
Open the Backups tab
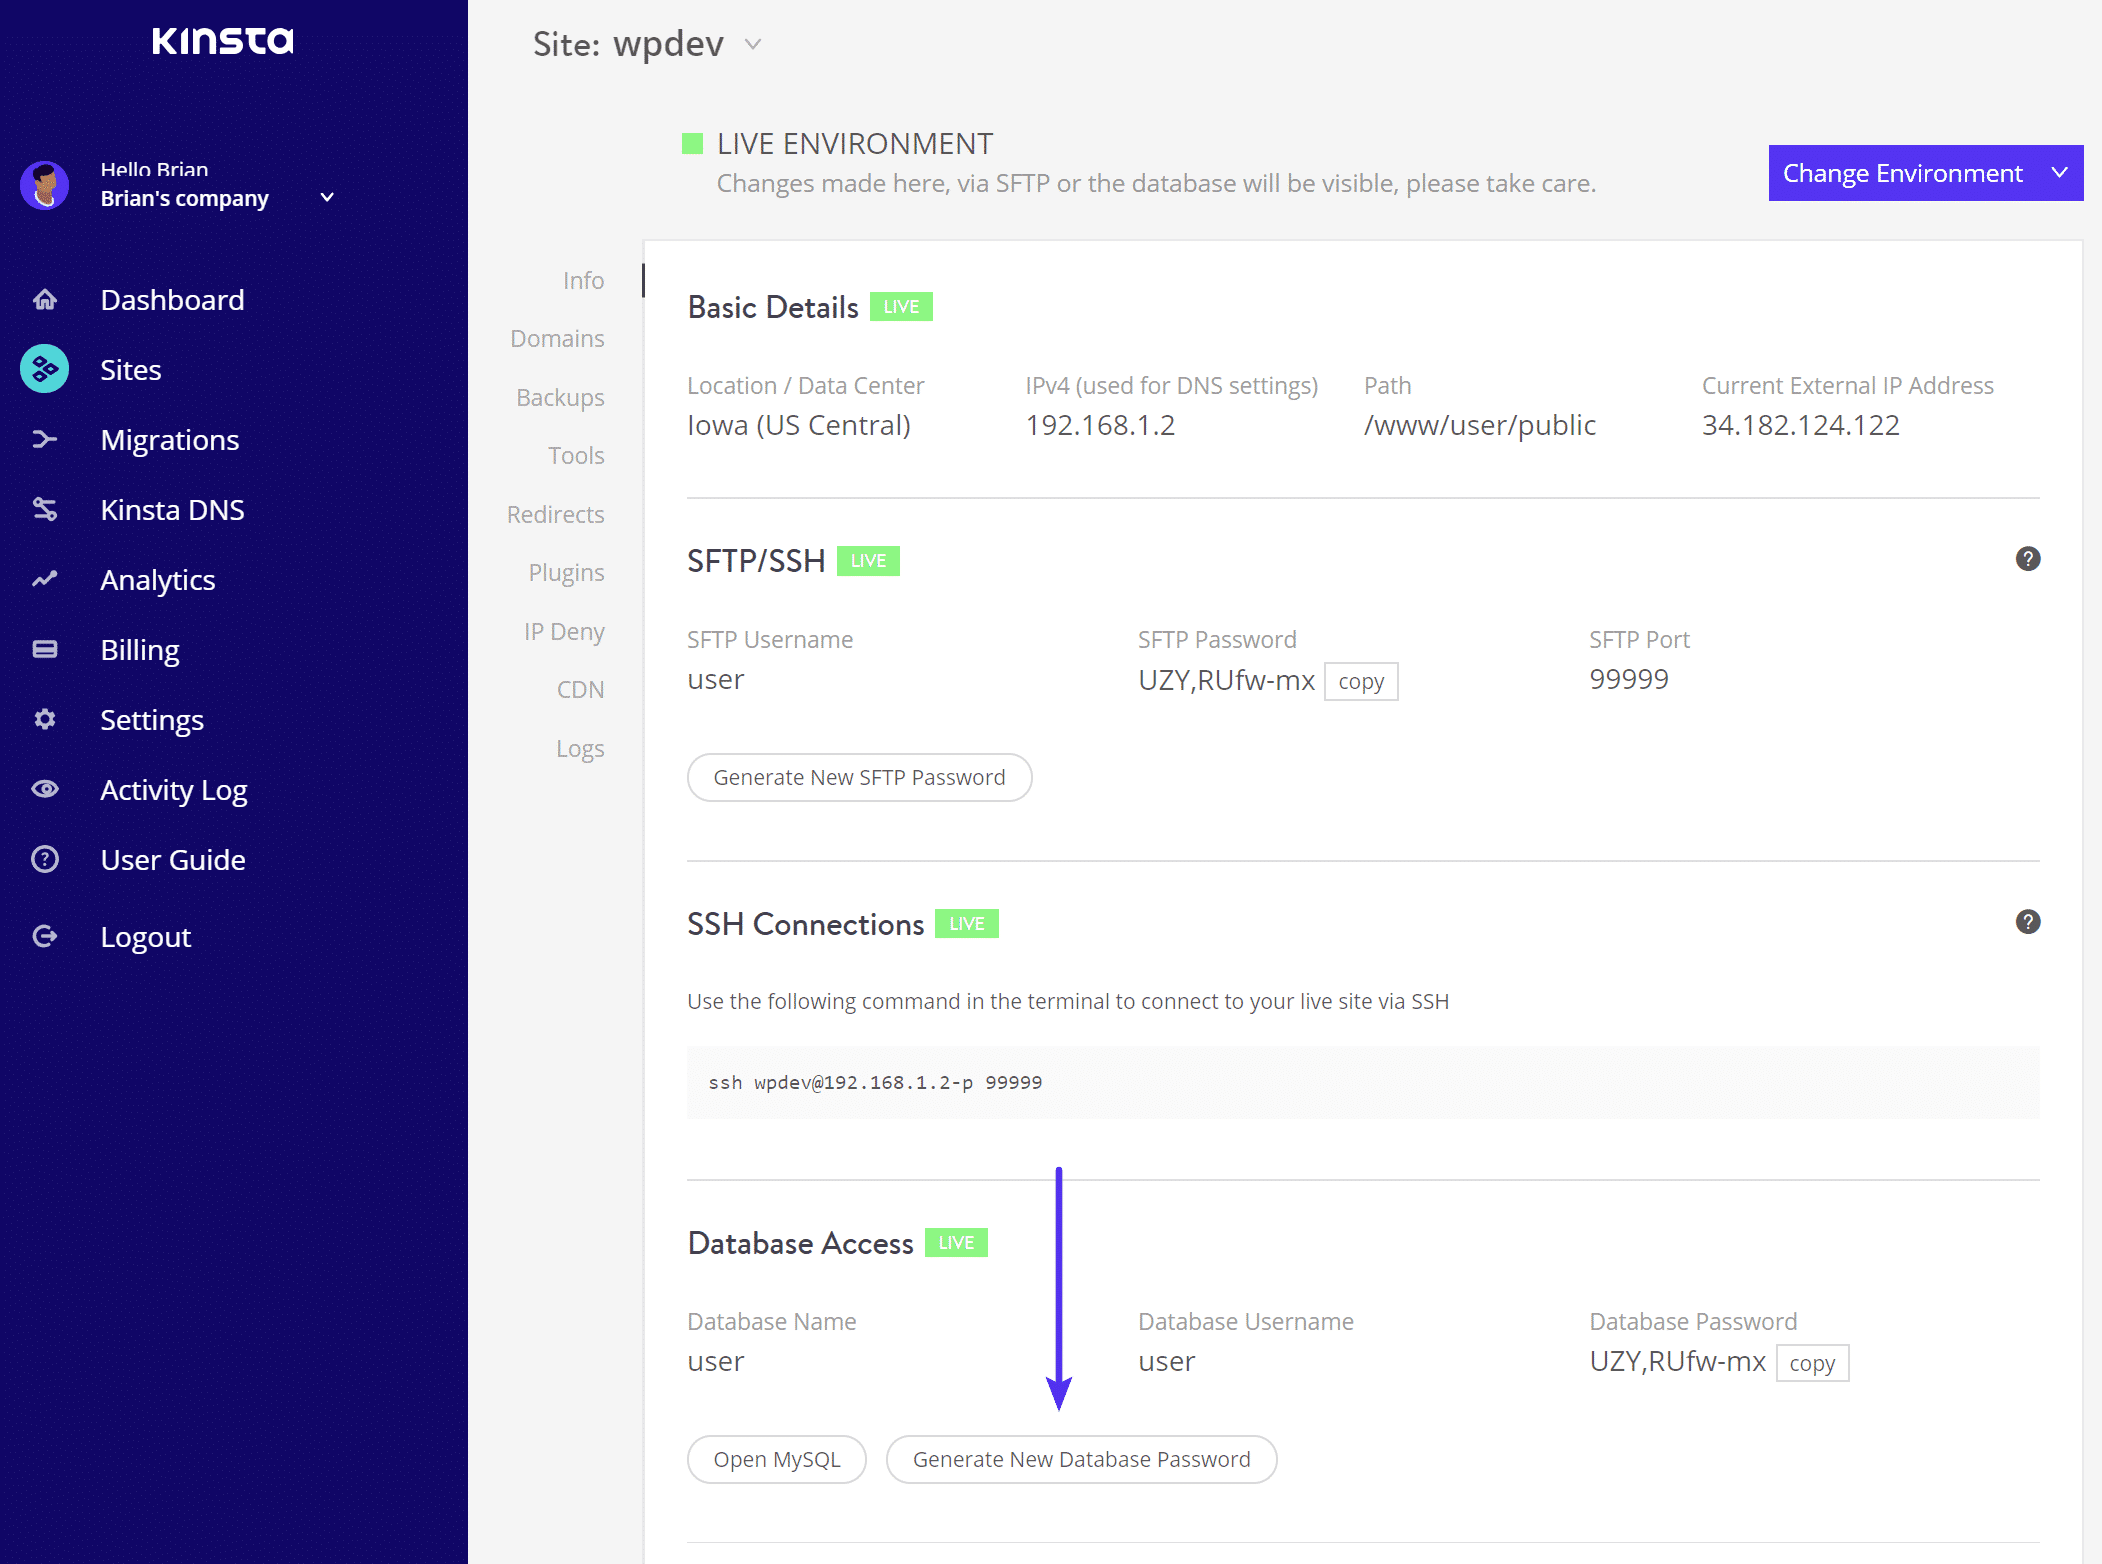click(x=560, y=397)
